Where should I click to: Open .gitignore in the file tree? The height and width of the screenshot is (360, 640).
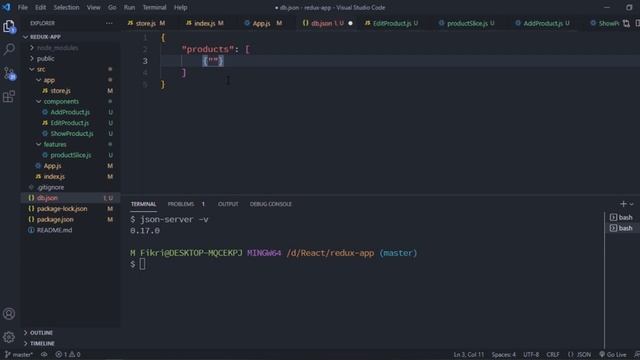coord(71,187)
